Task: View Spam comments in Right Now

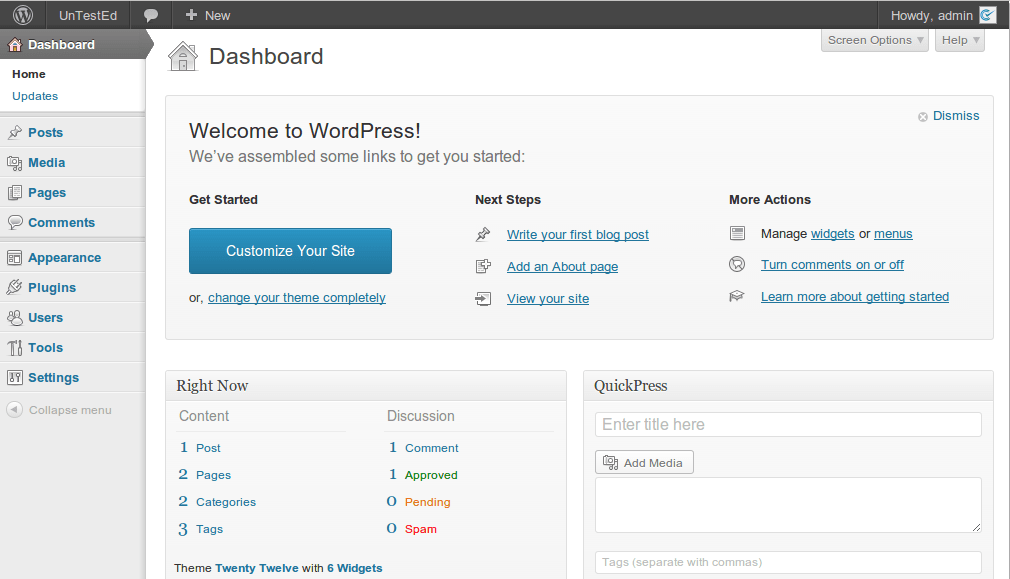Action: 421,529
